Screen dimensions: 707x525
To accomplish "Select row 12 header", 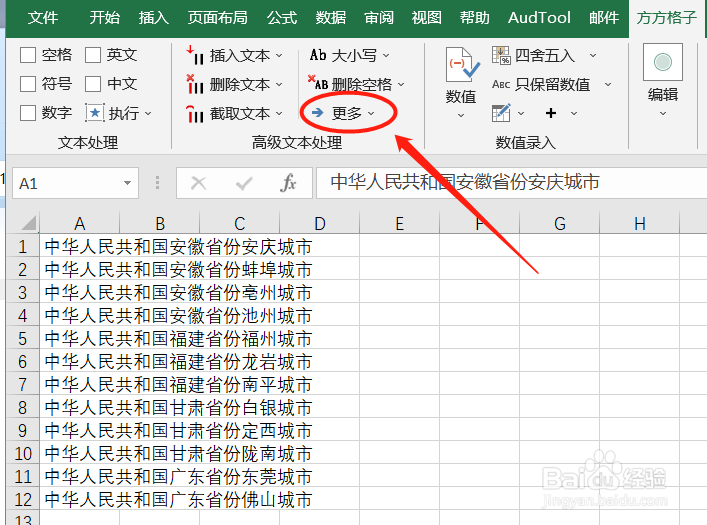I will pyautogui.click(x=23, y=500).
